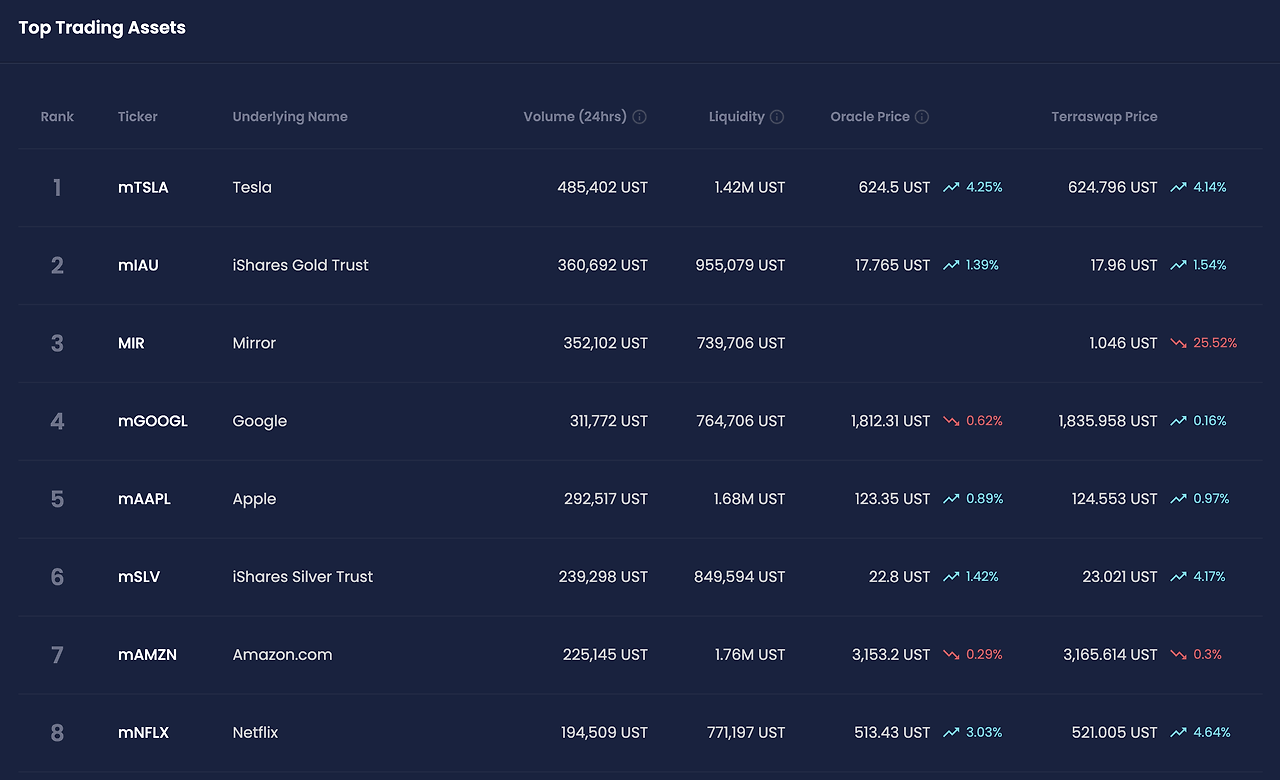The width and height of the screenshot is (1280, 780).
Task: Click the Oracle Price column header
Action: [870, 117]
